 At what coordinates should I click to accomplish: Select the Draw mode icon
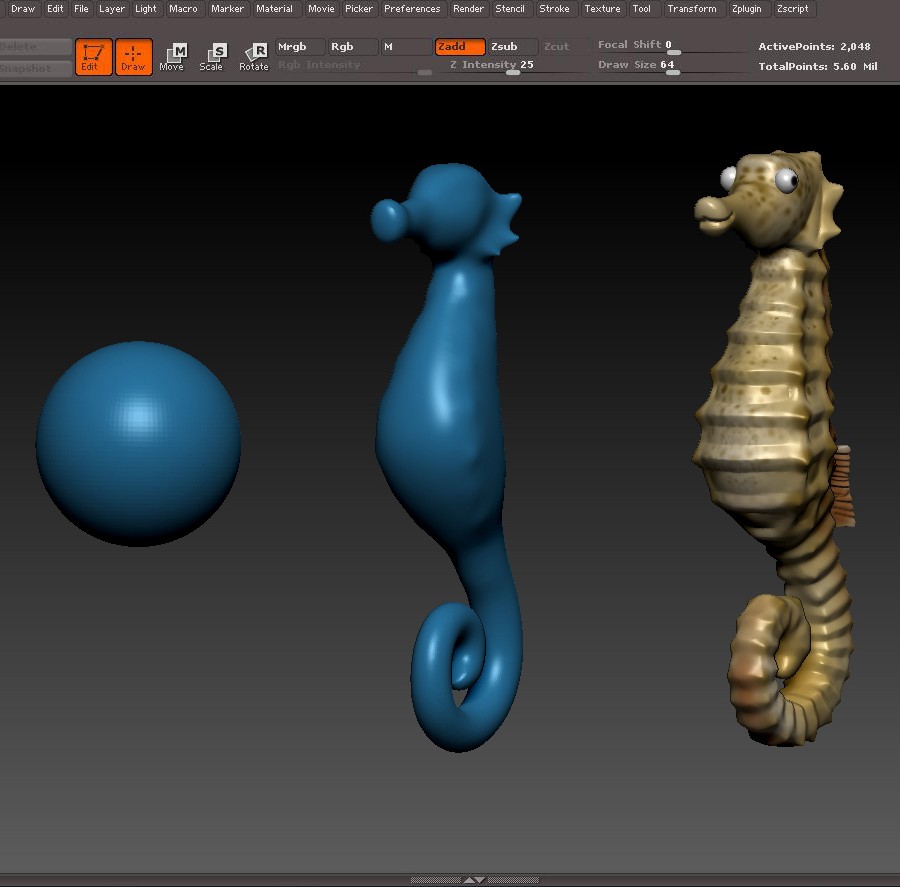[x=133, y=57]
